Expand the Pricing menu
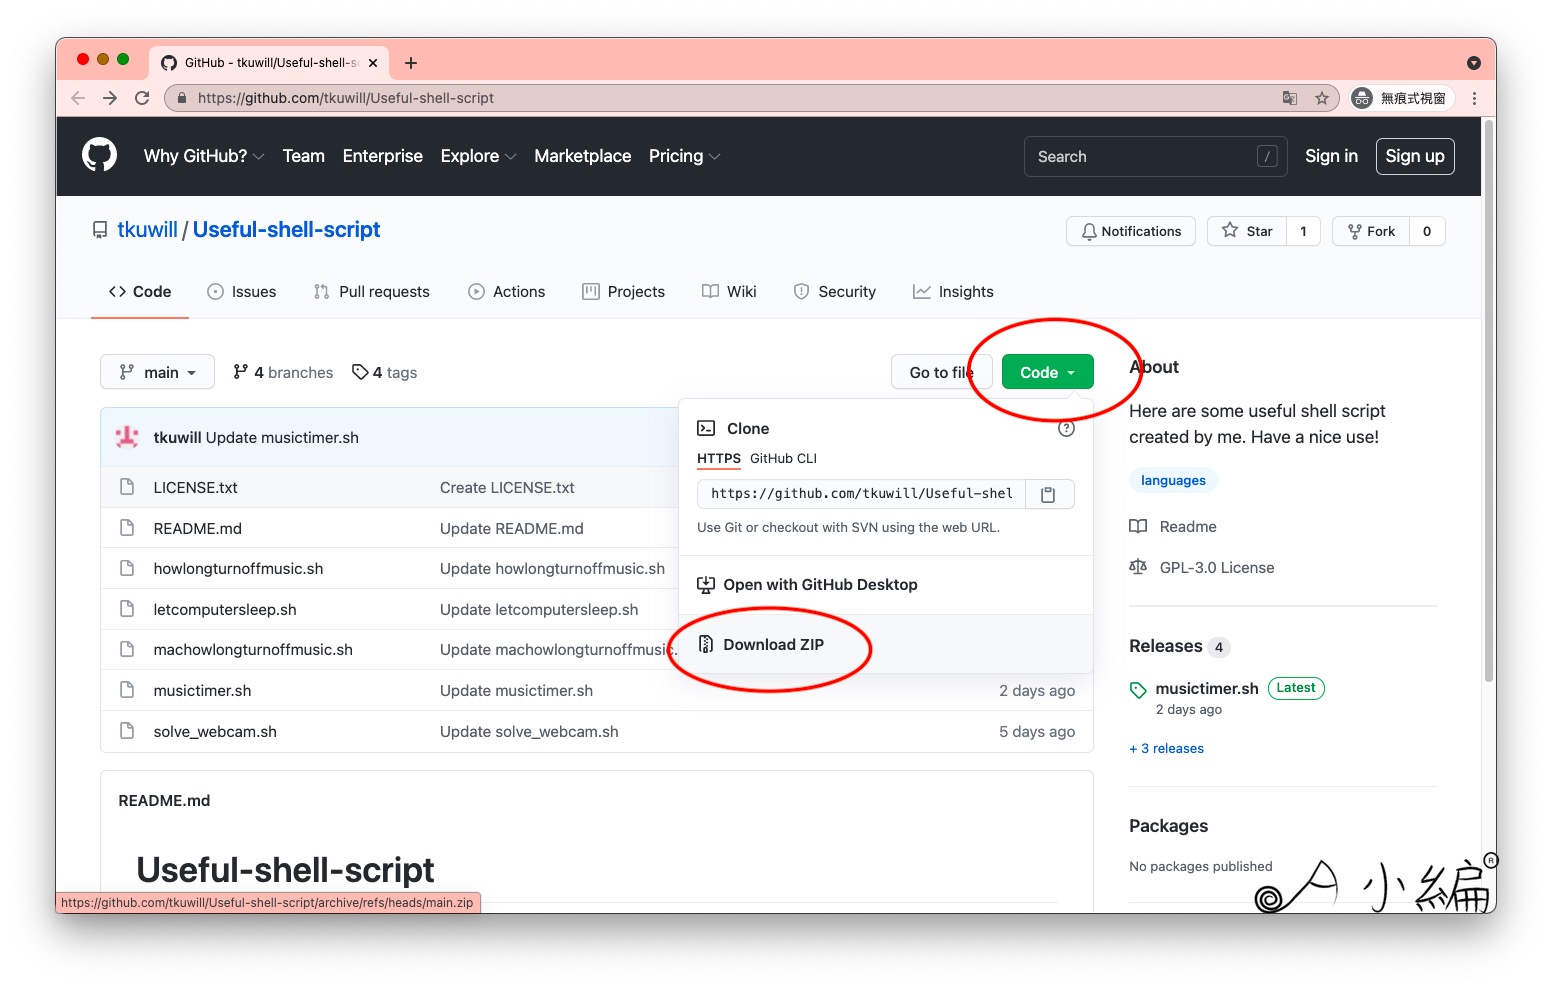Viewport: 1552px width, 987px height. pos(684,156)
